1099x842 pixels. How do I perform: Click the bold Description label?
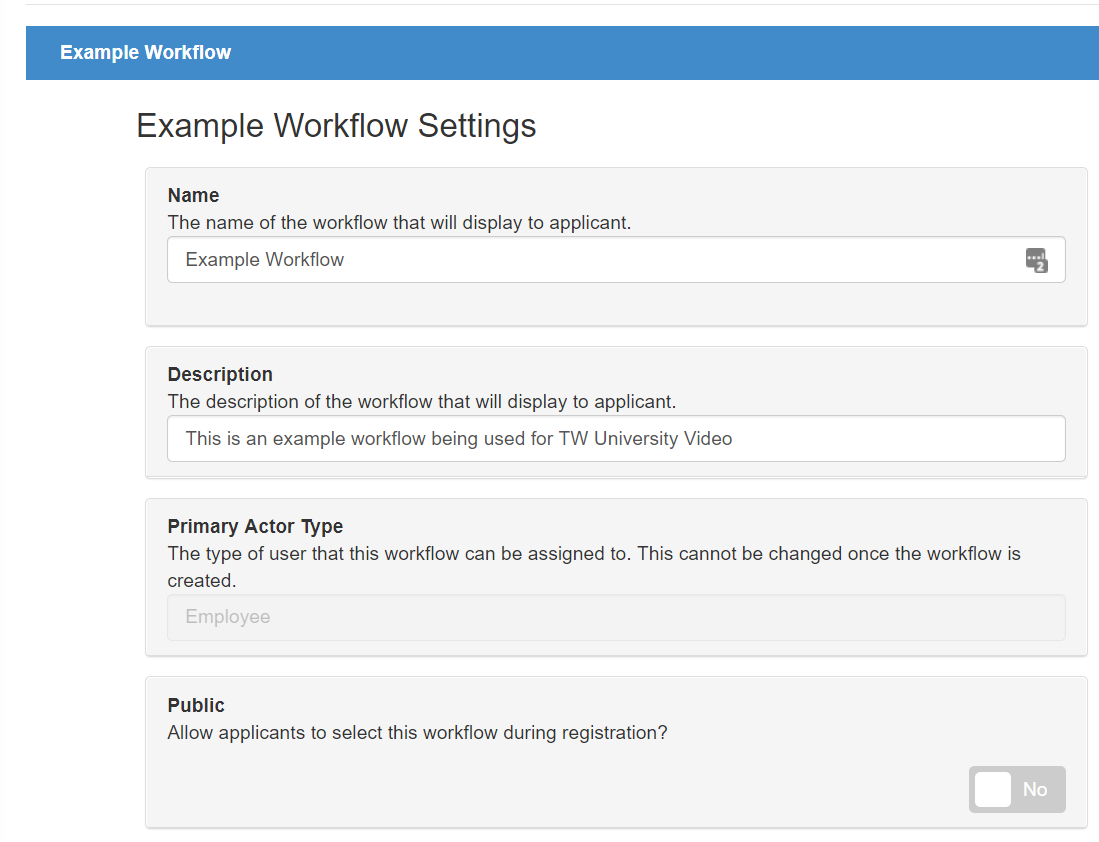(220, 374)
